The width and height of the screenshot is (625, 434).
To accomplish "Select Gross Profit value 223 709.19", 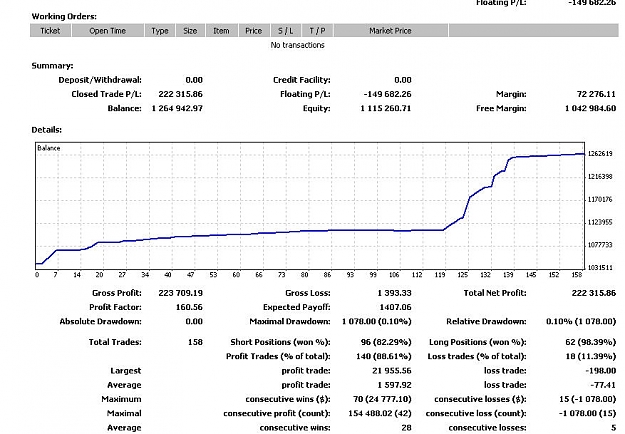I will pyautogui.click(x=181, y=293).
